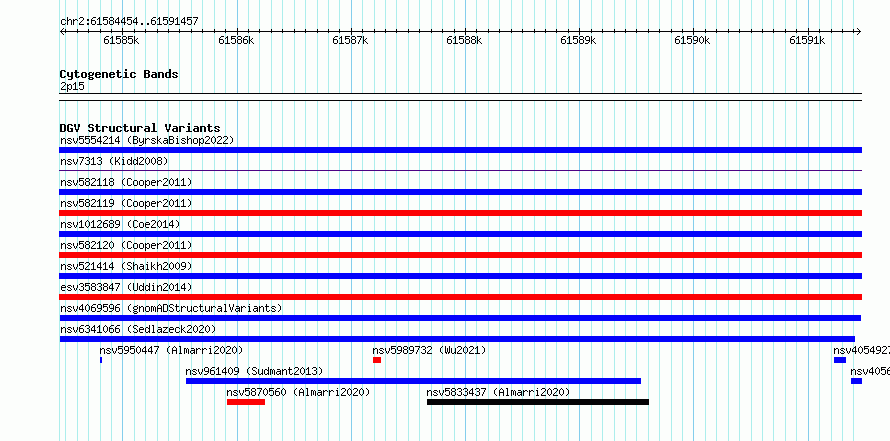The image size is (890, 441).
Task: Click the nsv5554214 (ByrskaBishop2022) label
Action: tap(147, 140)
